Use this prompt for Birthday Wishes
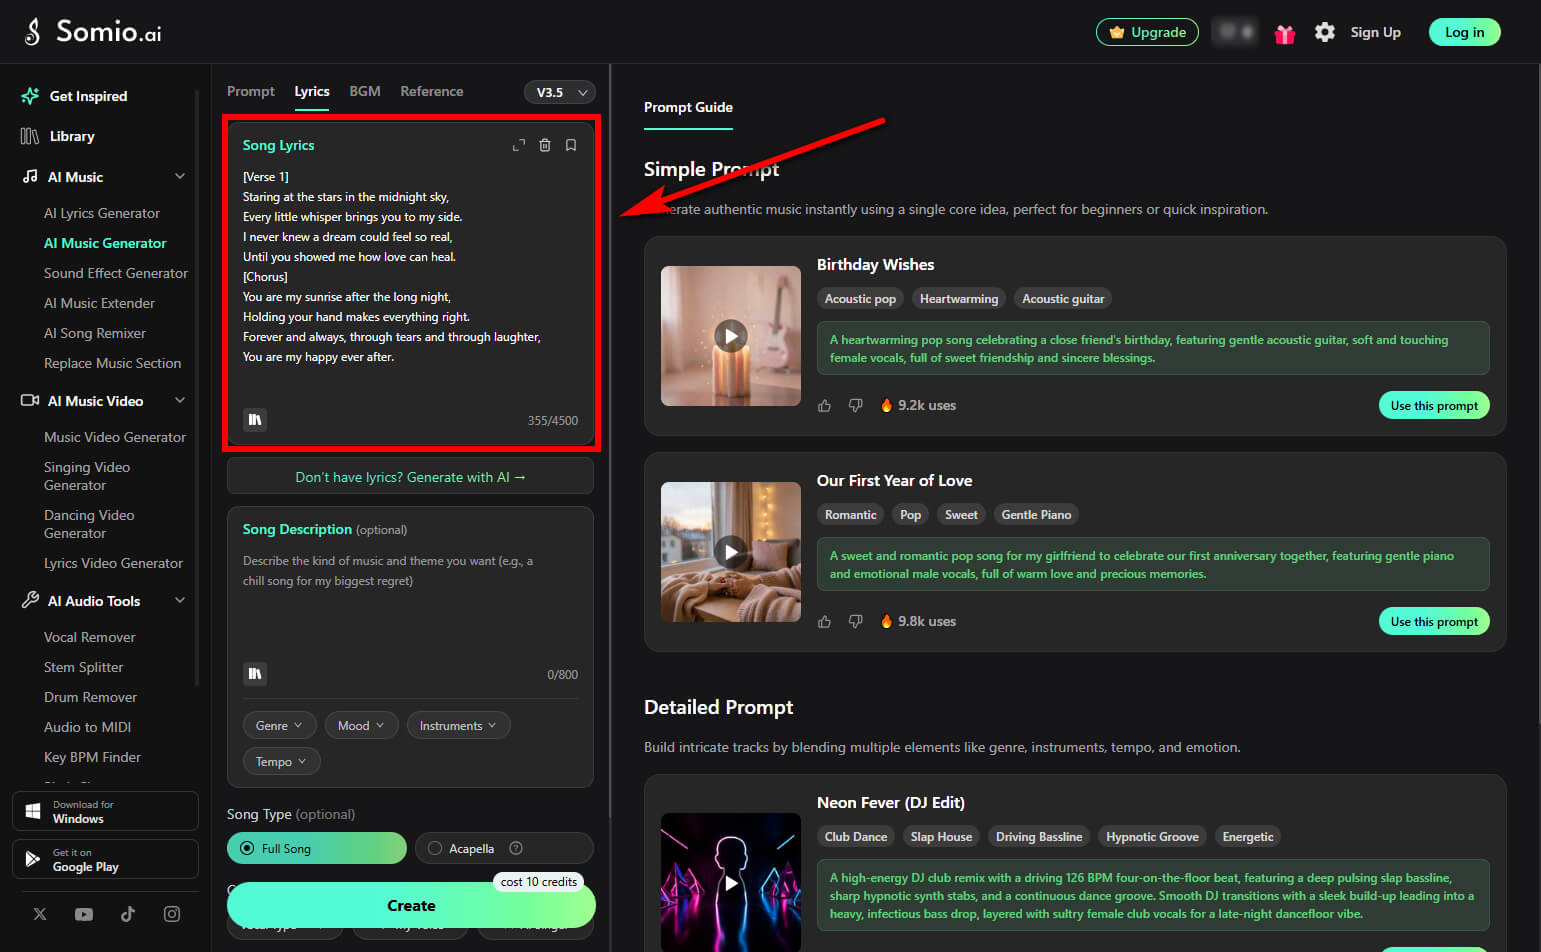1541x952 pixels. click(1434, 405)
